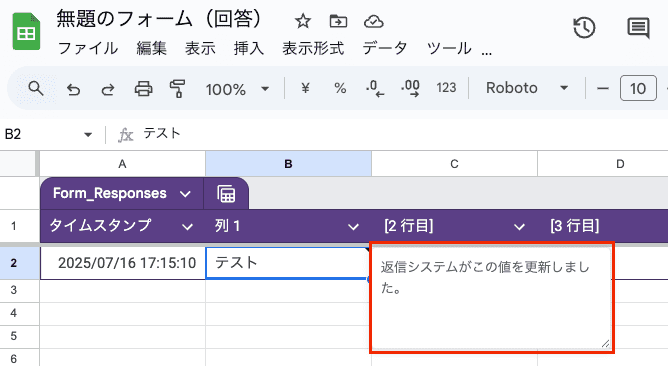Redo the last action
668x366 pixels.
(108, 89)
